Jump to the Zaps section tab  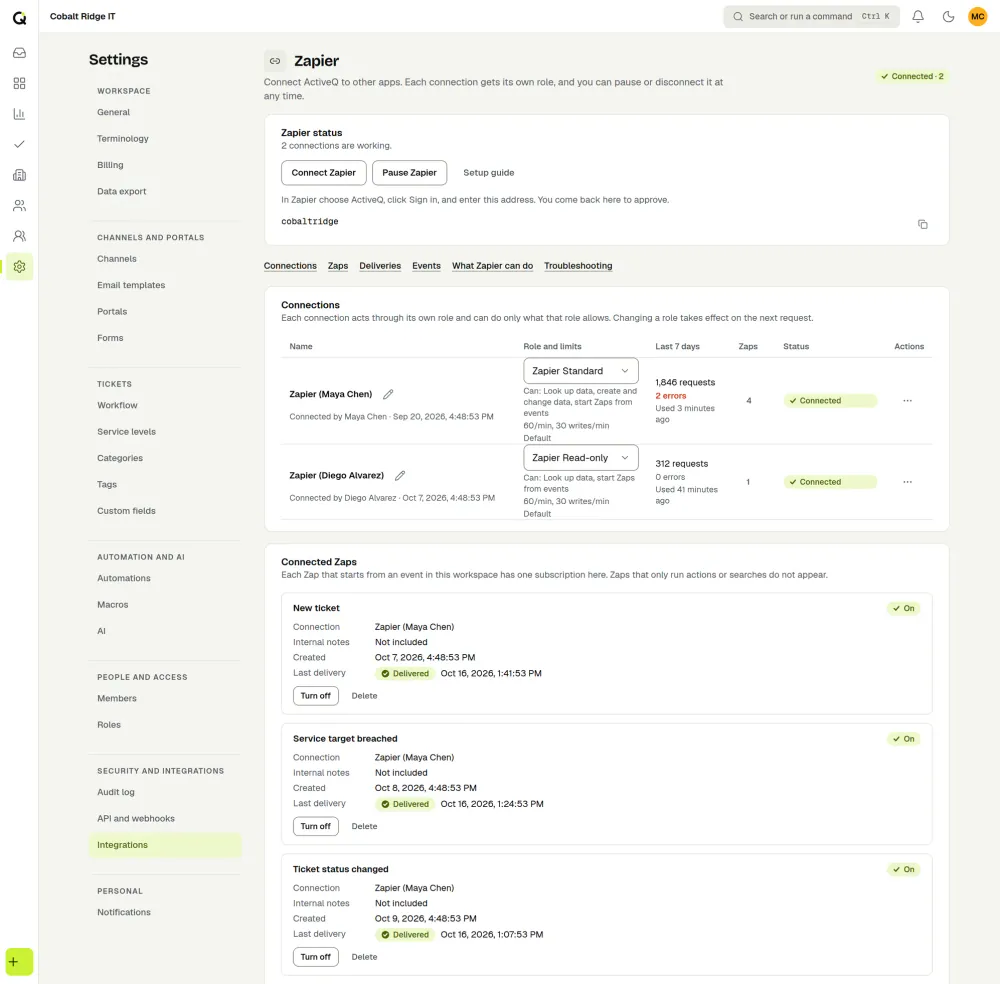pos(338,266)
